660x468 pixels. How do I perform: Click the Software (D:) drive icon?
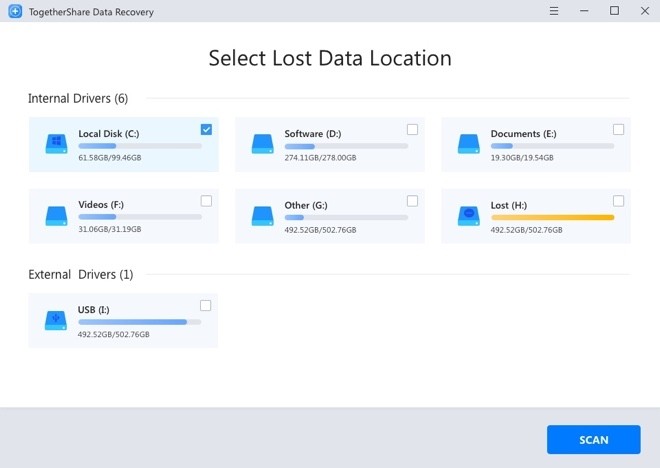tap(262, 143)
